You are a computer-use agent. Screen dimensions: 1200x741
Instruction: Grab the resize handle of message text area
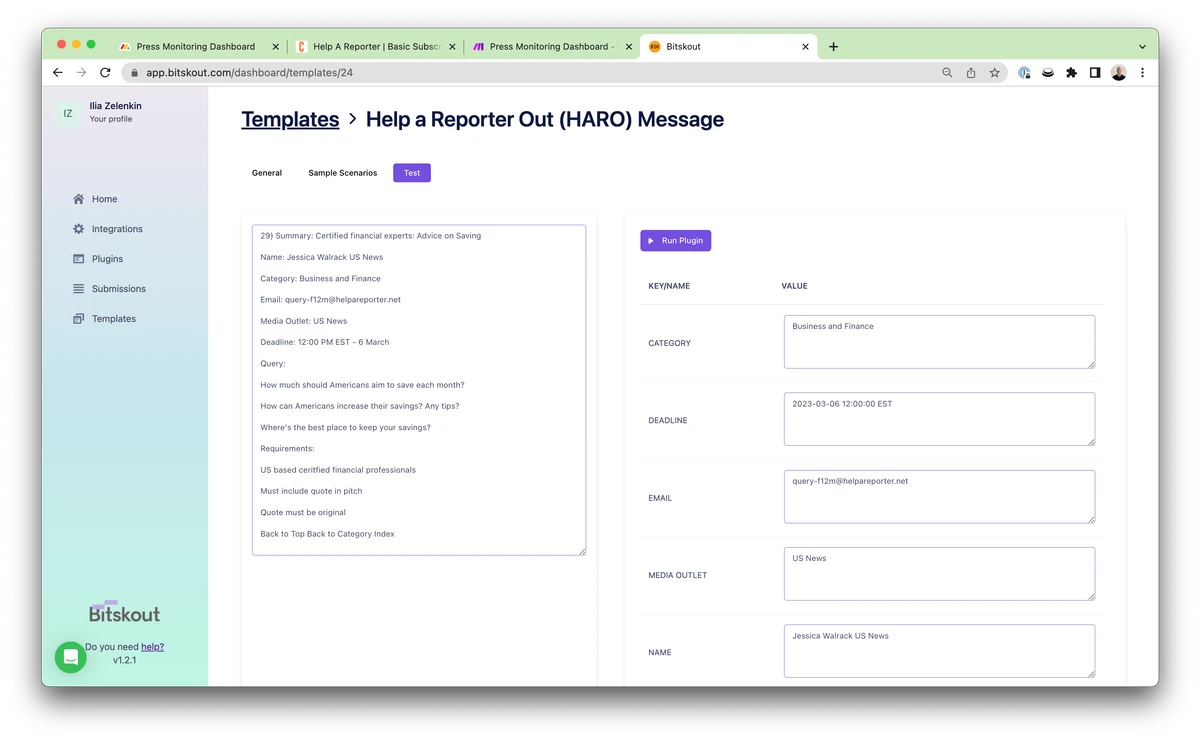pyautogui.click(x=581, y=550)
